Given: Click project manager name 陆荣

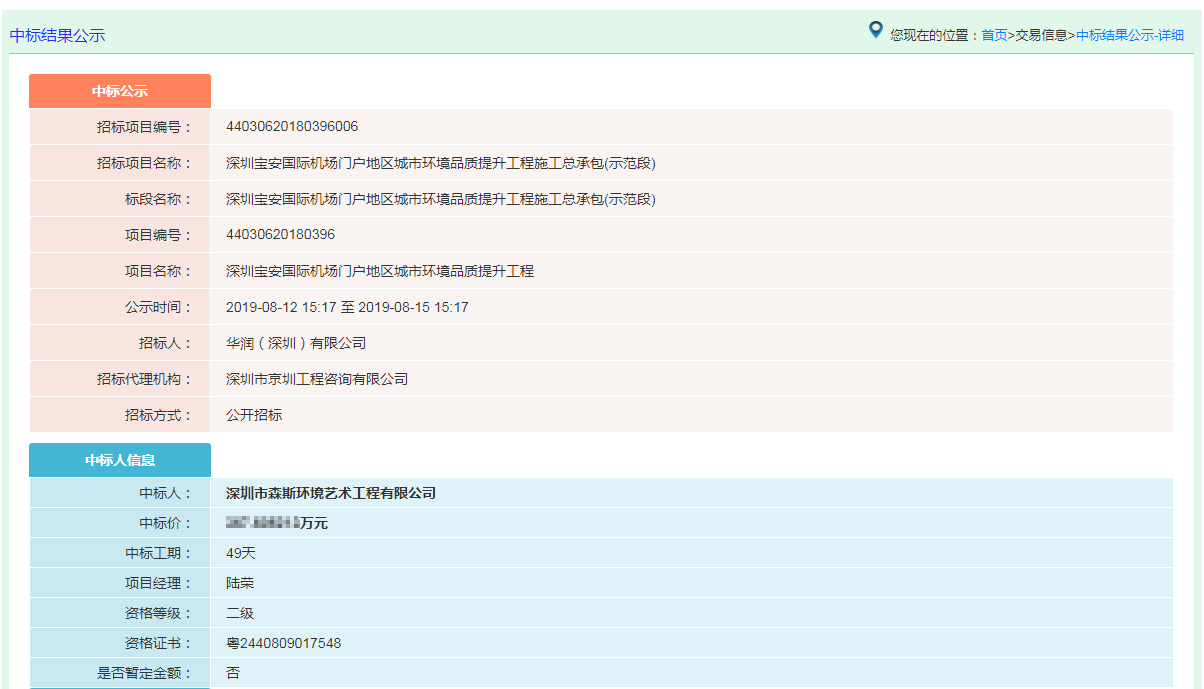Looking at the screenshot, I should coord(240,583).
